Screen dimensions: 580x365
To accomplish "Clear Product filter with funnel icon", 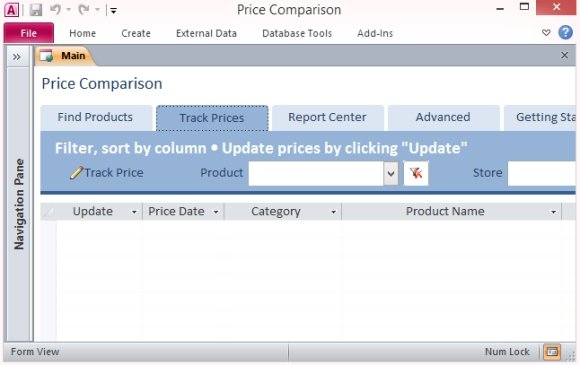I will 416,173.
